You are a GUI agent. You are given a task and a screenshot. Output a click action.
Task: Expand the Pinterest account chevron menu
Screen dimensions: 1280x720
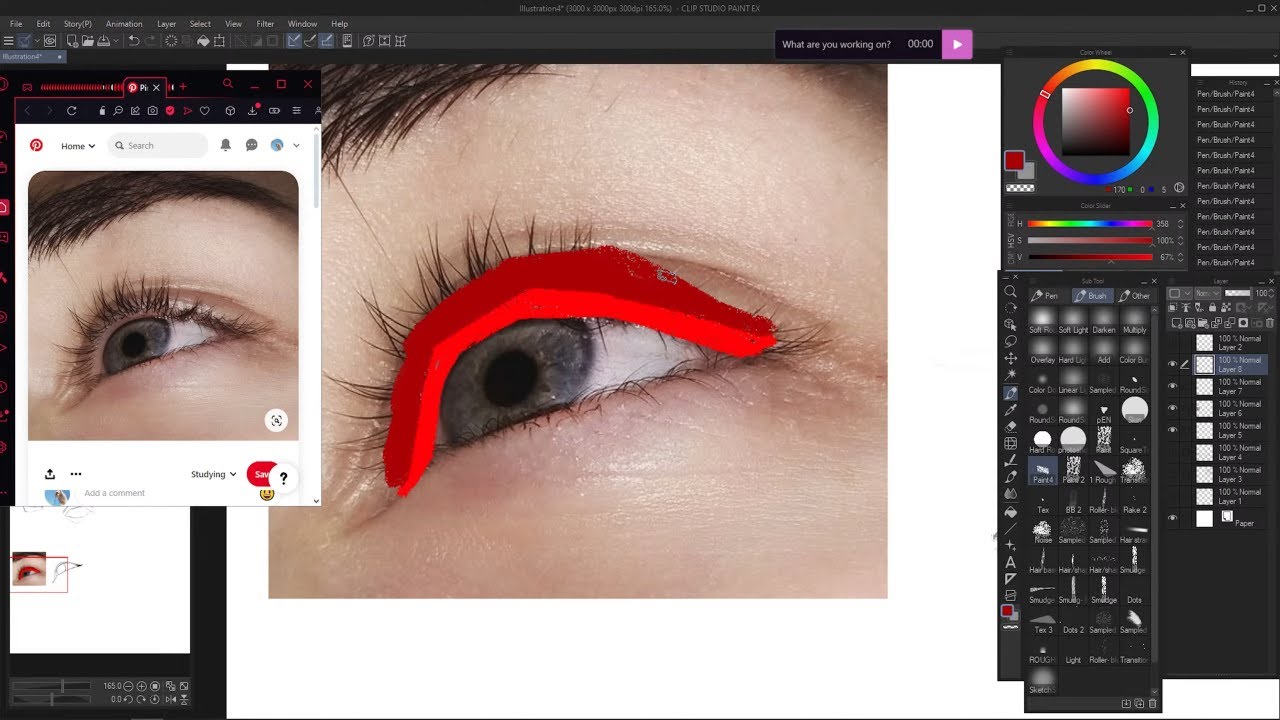pyautogui.click(x=296, y=145)
